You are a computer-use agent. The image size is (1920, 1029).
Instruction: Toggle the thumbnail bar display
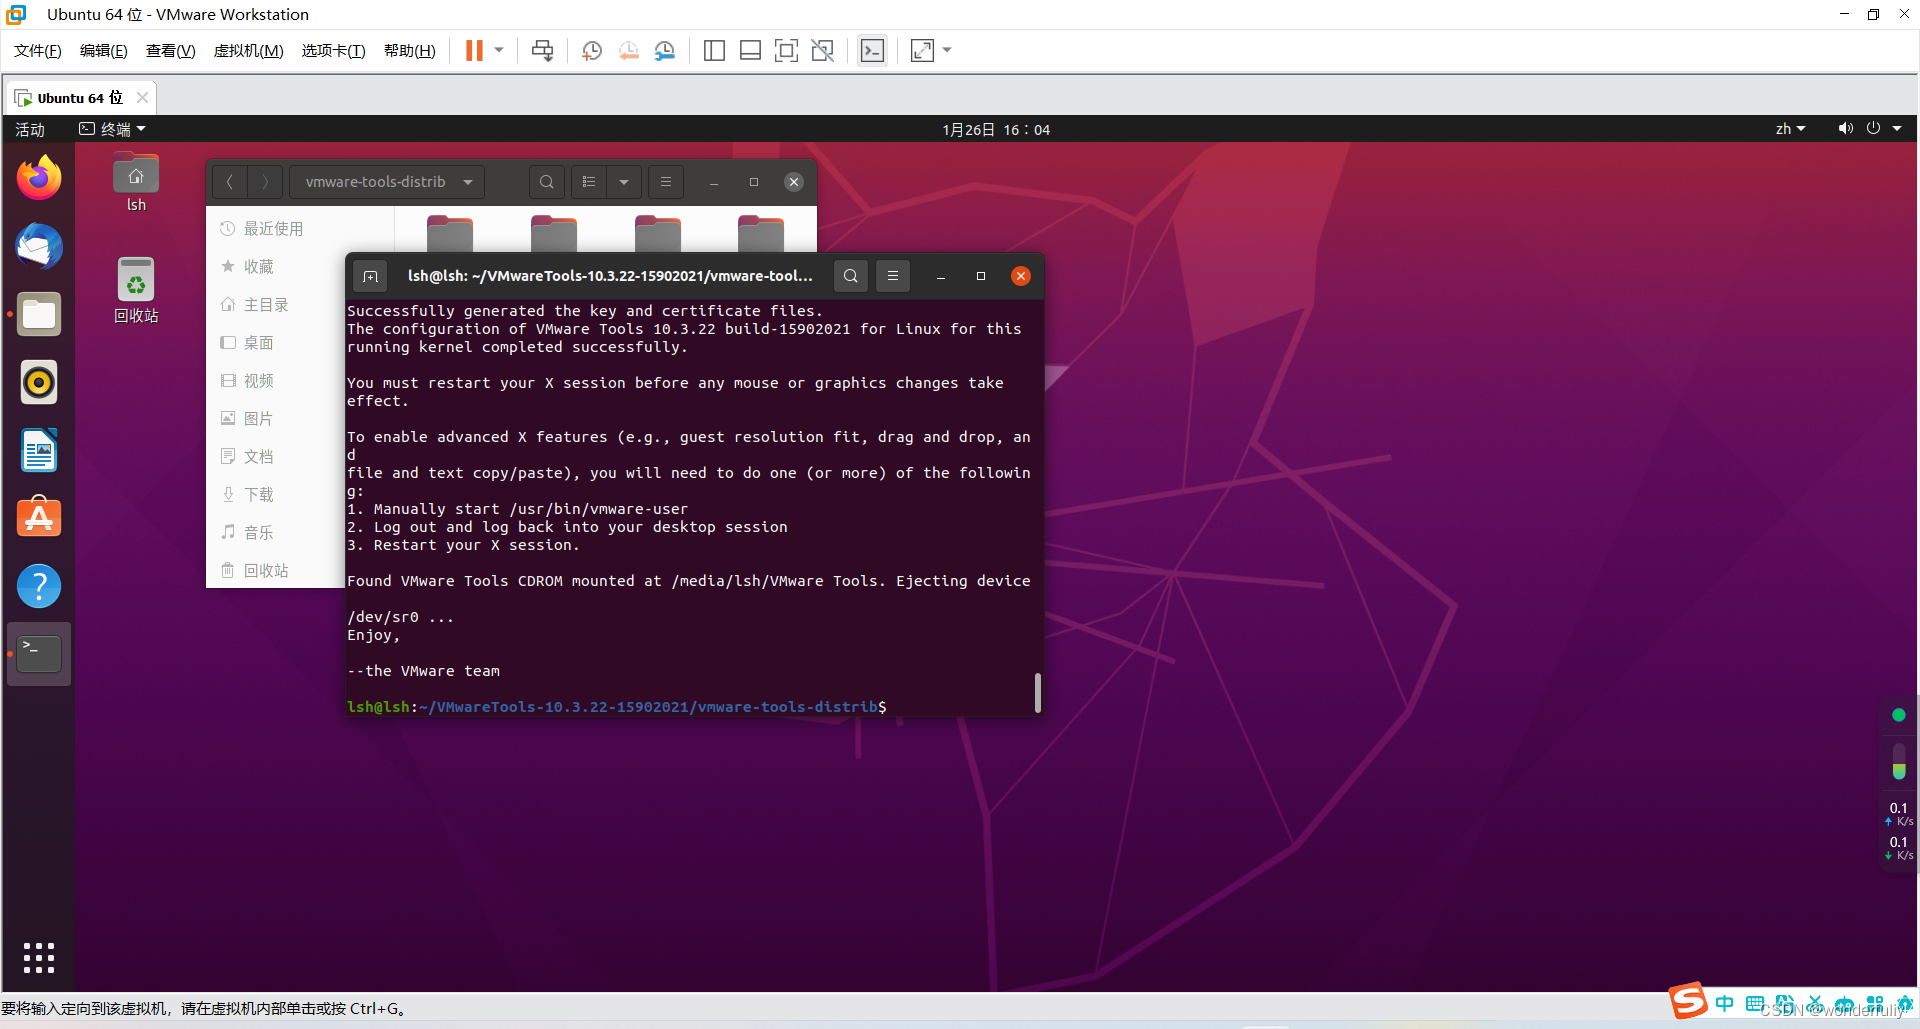pos(750,50)
